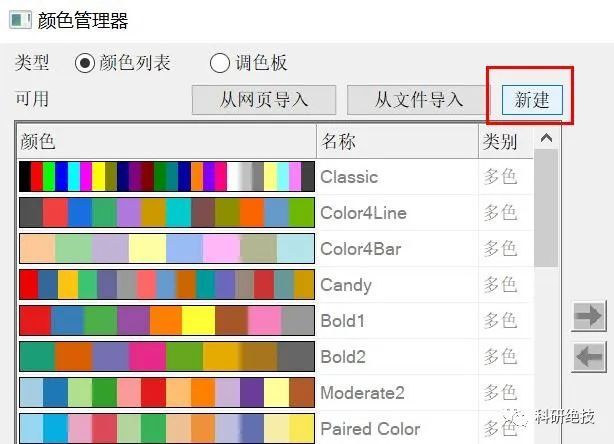Select the 颜色列表 radio button

click(85, 63)
